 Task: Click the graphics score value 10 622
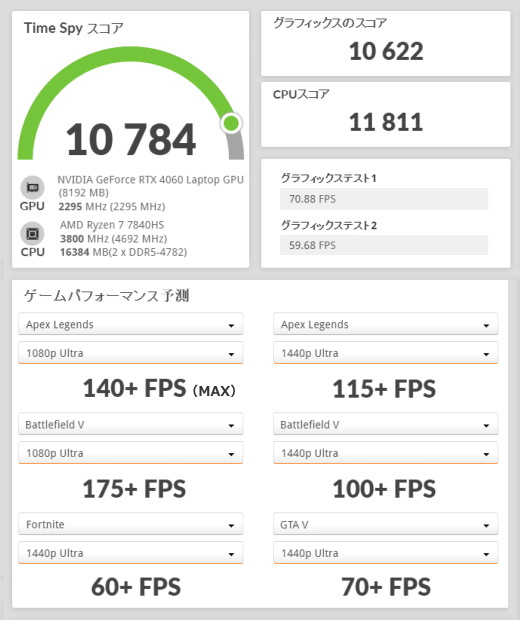[x=386, y=51]
